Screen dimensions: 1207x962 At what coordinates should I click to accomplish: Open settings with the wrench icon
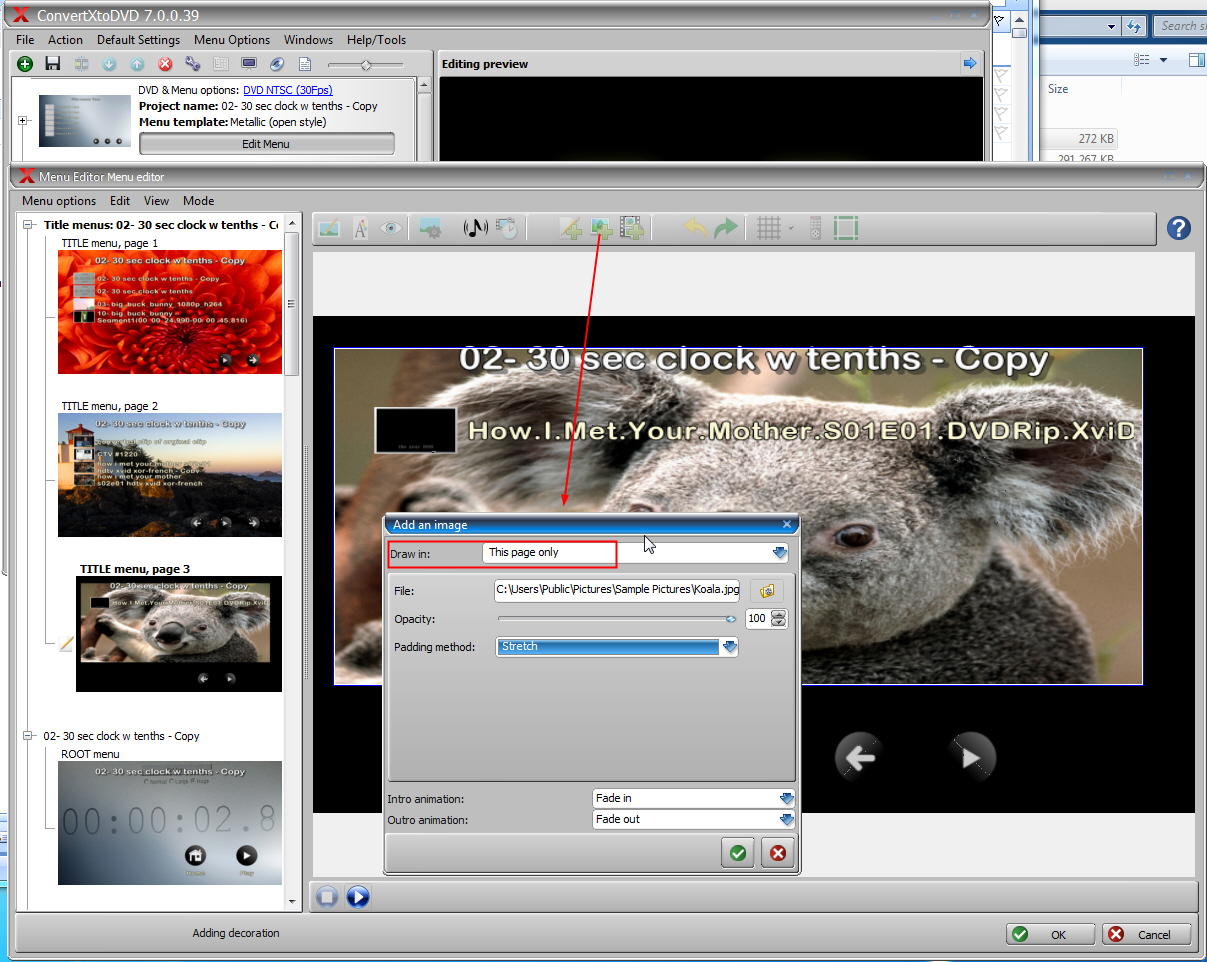tap(193, 64)
